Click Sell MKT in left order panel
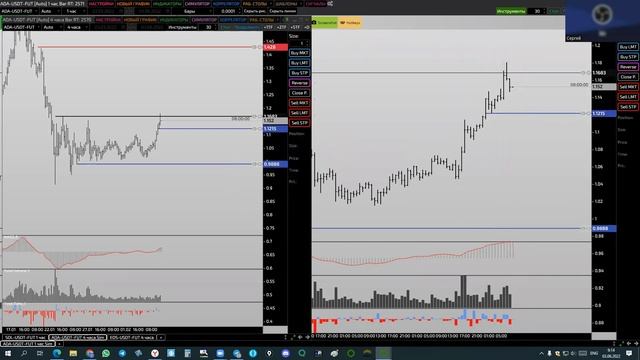Screen dimensions: 640x360 pos(299,103)
